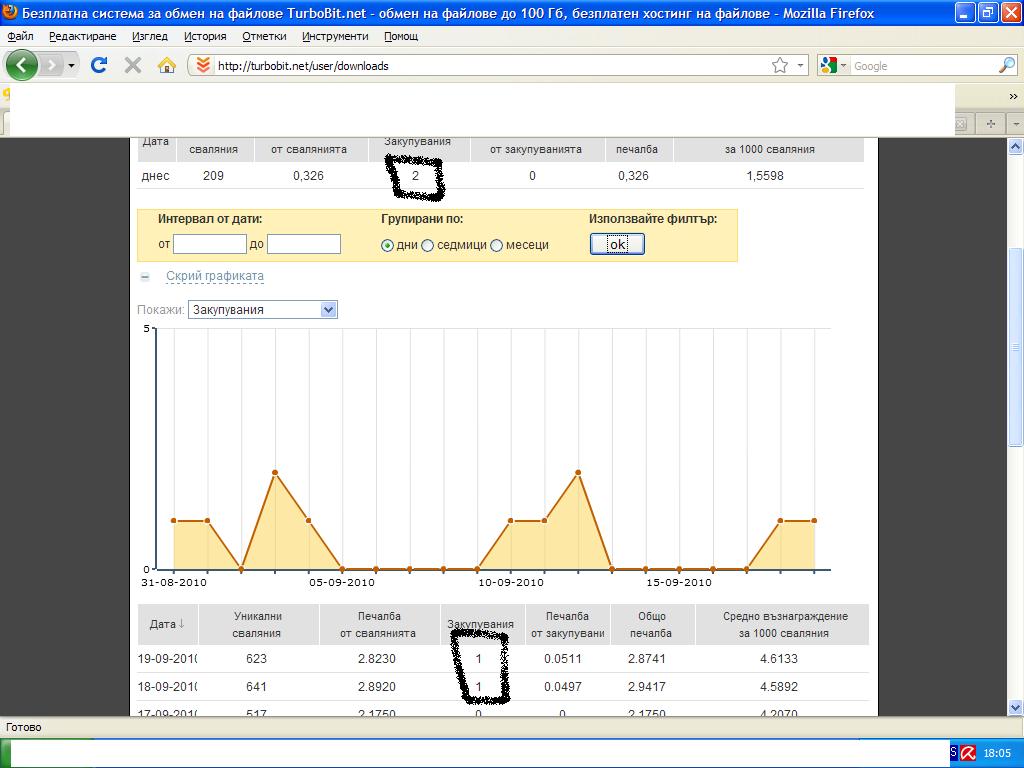List all tabs via the tab bar arrow
Viewport: 1024px width, 768px height.
(1015, 123)
